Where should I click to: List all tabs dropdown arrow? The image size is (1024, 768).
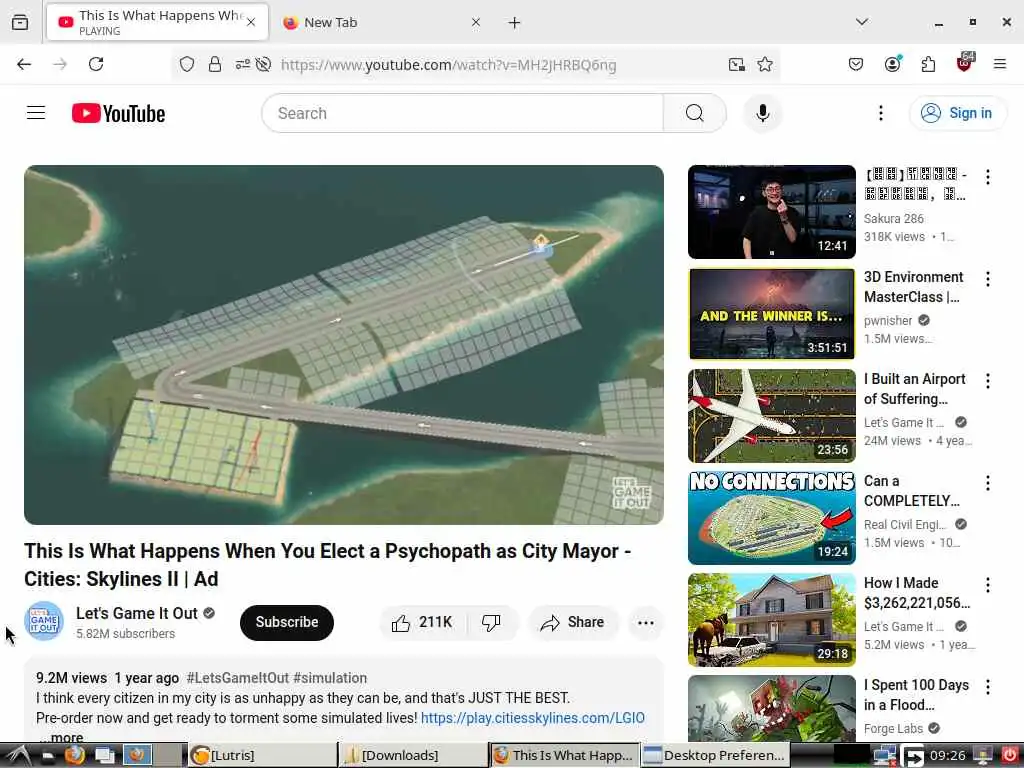pyautogui.click(x=861, y=22)
